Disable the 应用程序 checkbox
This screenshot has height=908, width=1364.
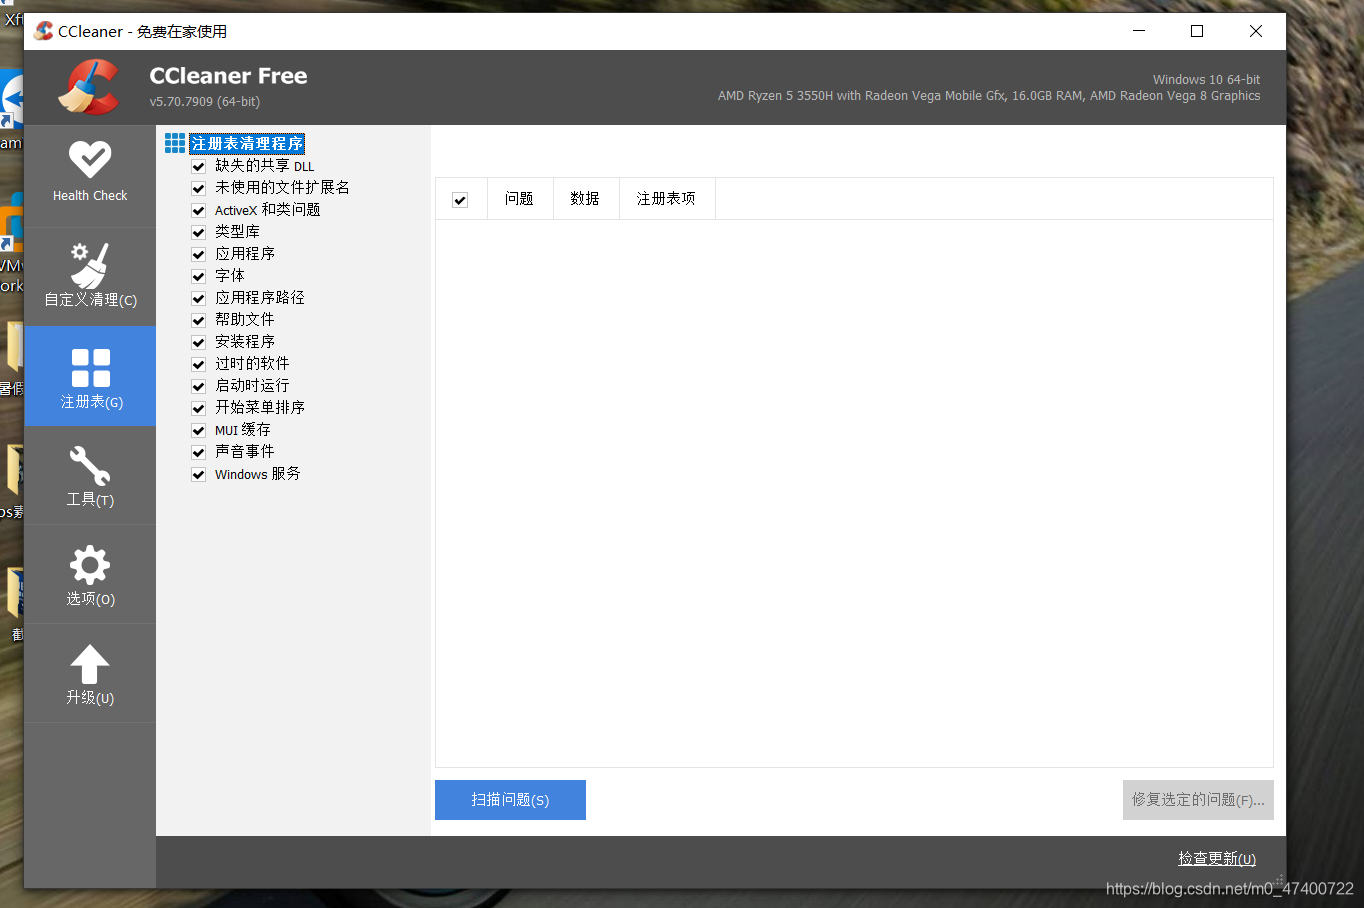coord(198,254)
